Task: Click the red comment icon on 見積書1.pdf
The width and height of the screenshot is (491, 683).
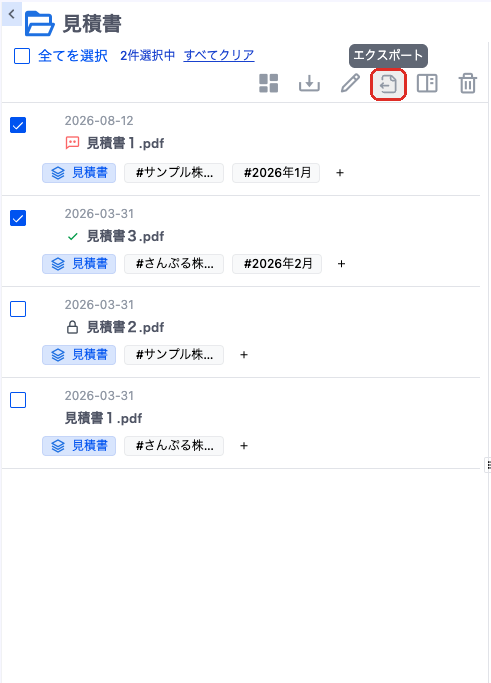Action: [x=72, y=143]
